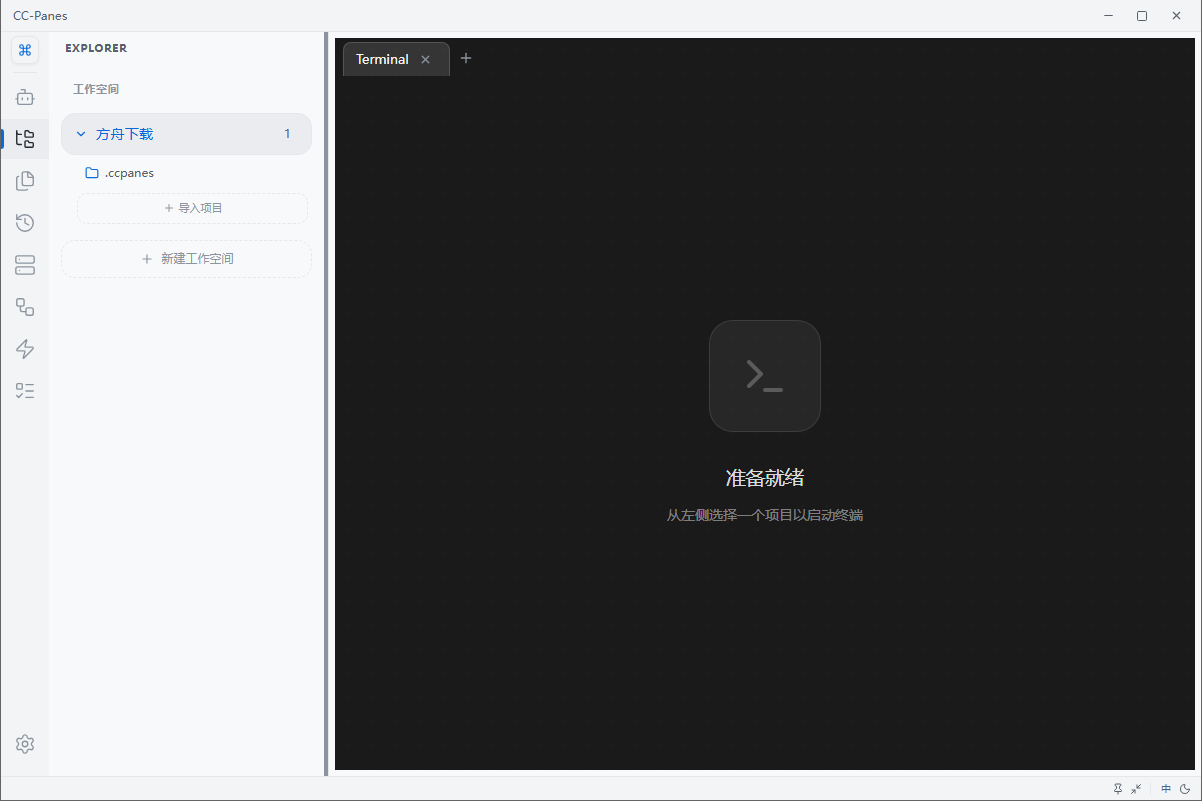Toggle dark mode with the moon icon

[x=1184, y=789]
